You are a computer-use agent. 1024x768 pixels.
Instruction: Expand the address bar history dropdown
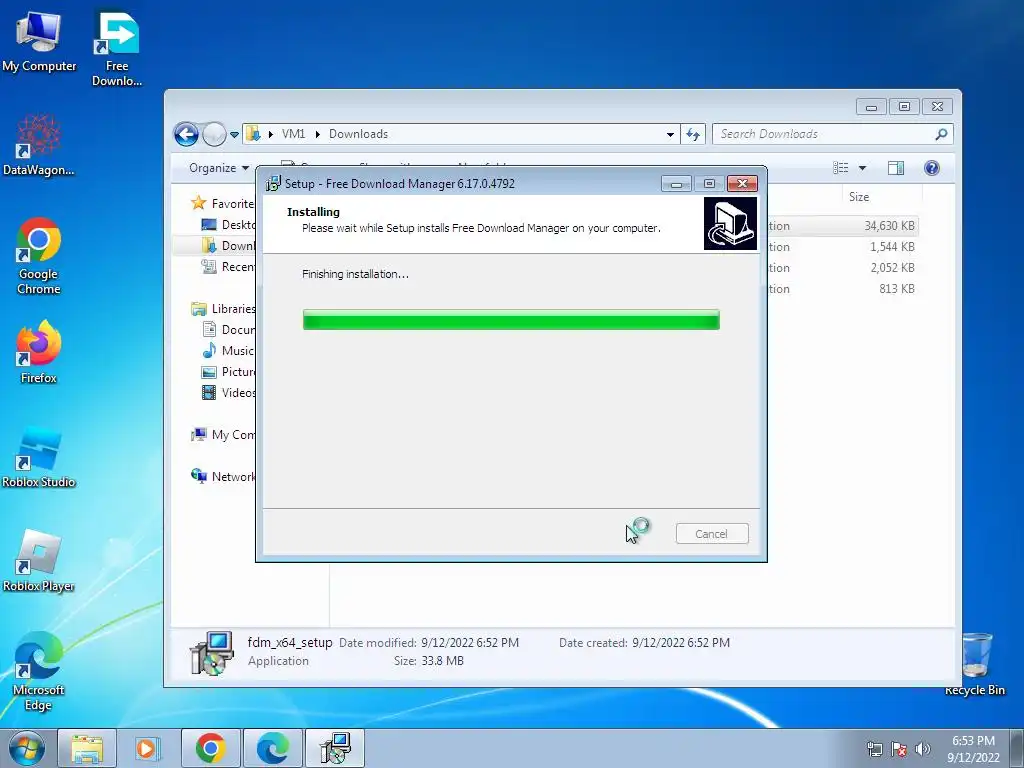(670, 135)
